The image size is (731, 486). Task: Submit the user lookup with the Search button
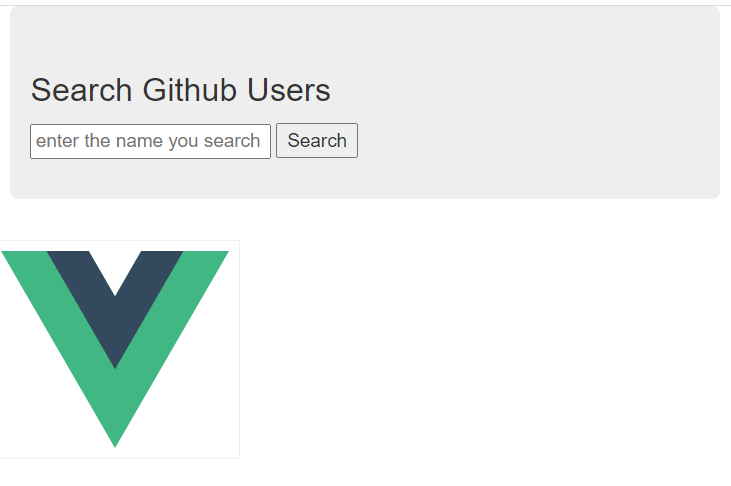click(x=317, y=140)
